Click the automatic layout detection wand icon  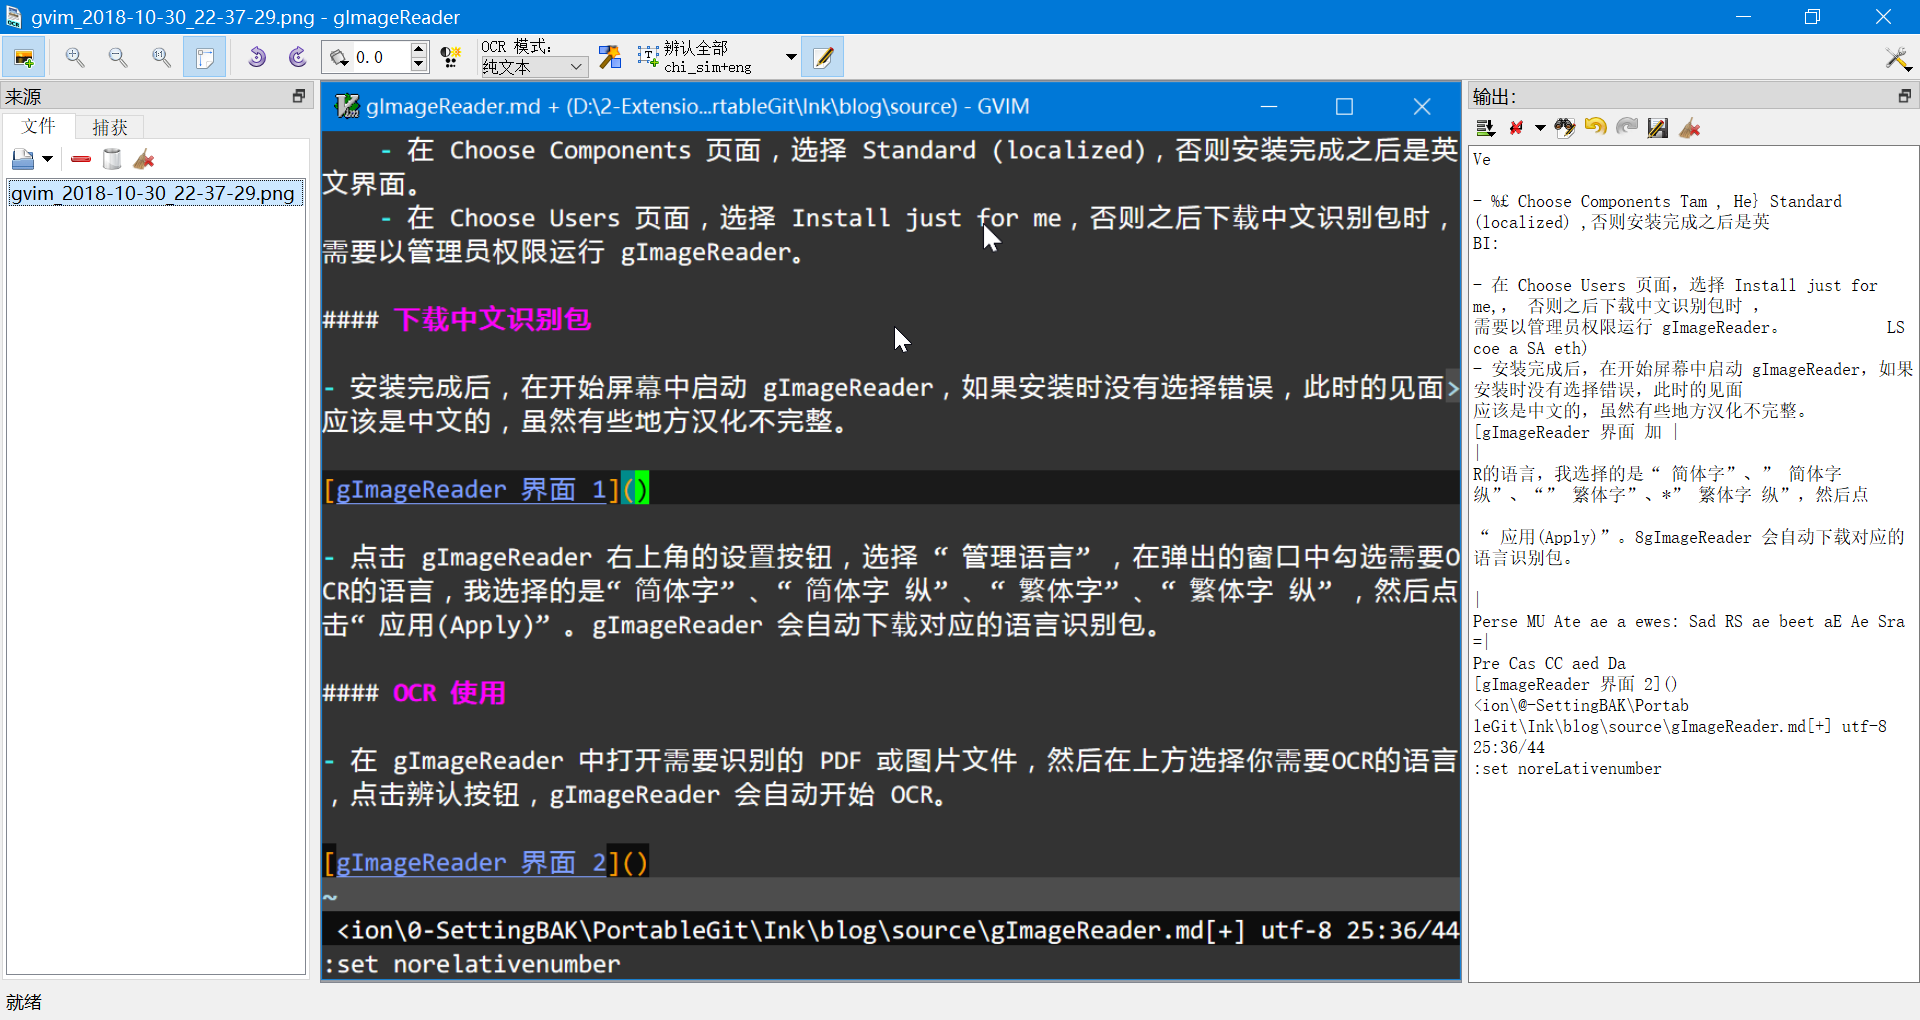[610, 57]
